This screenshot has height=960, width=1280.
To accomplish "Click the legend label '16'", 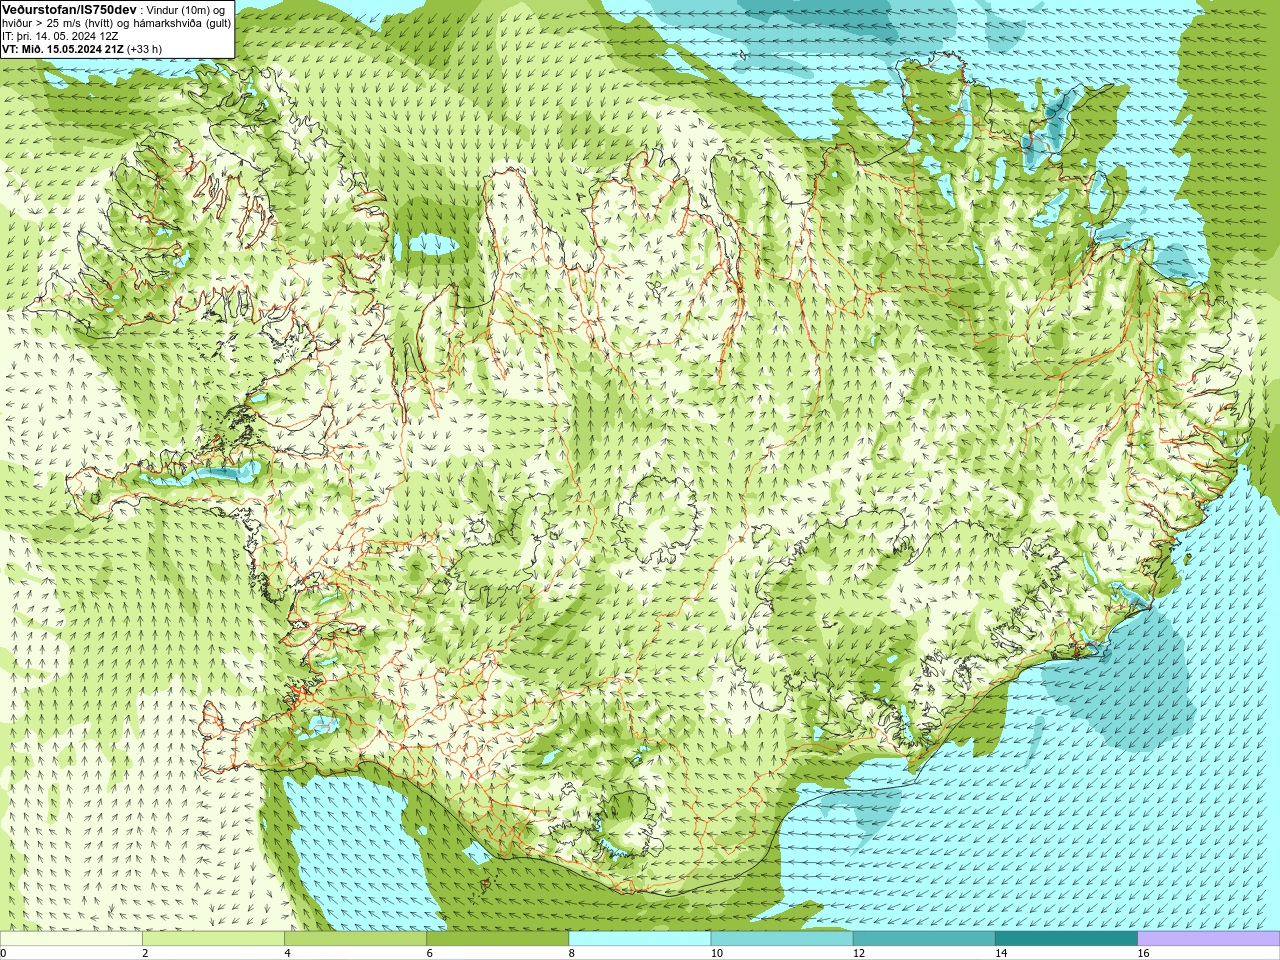I will click(1144, 953).
